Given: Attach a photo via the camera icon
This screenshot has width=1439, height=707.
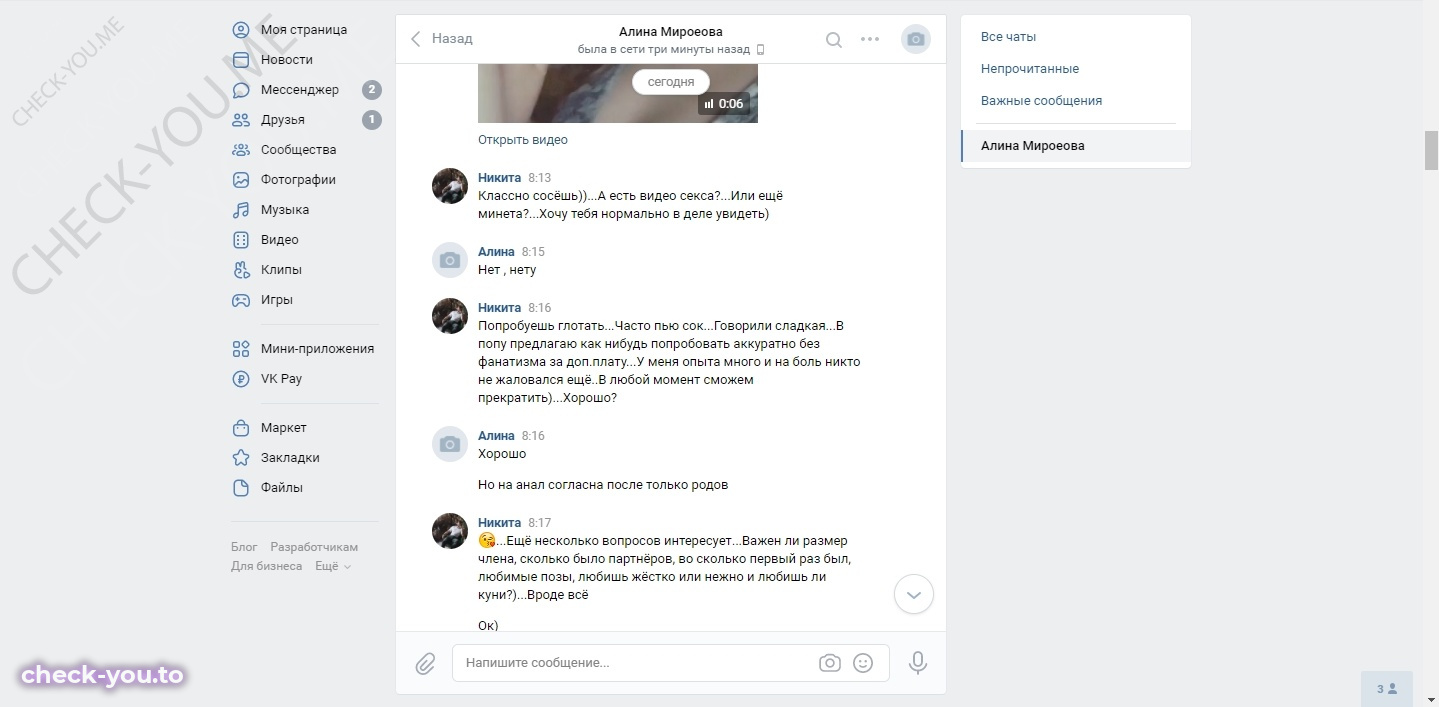Looking at the screenshot, I should pyautogui.click(x=829, y=663).
